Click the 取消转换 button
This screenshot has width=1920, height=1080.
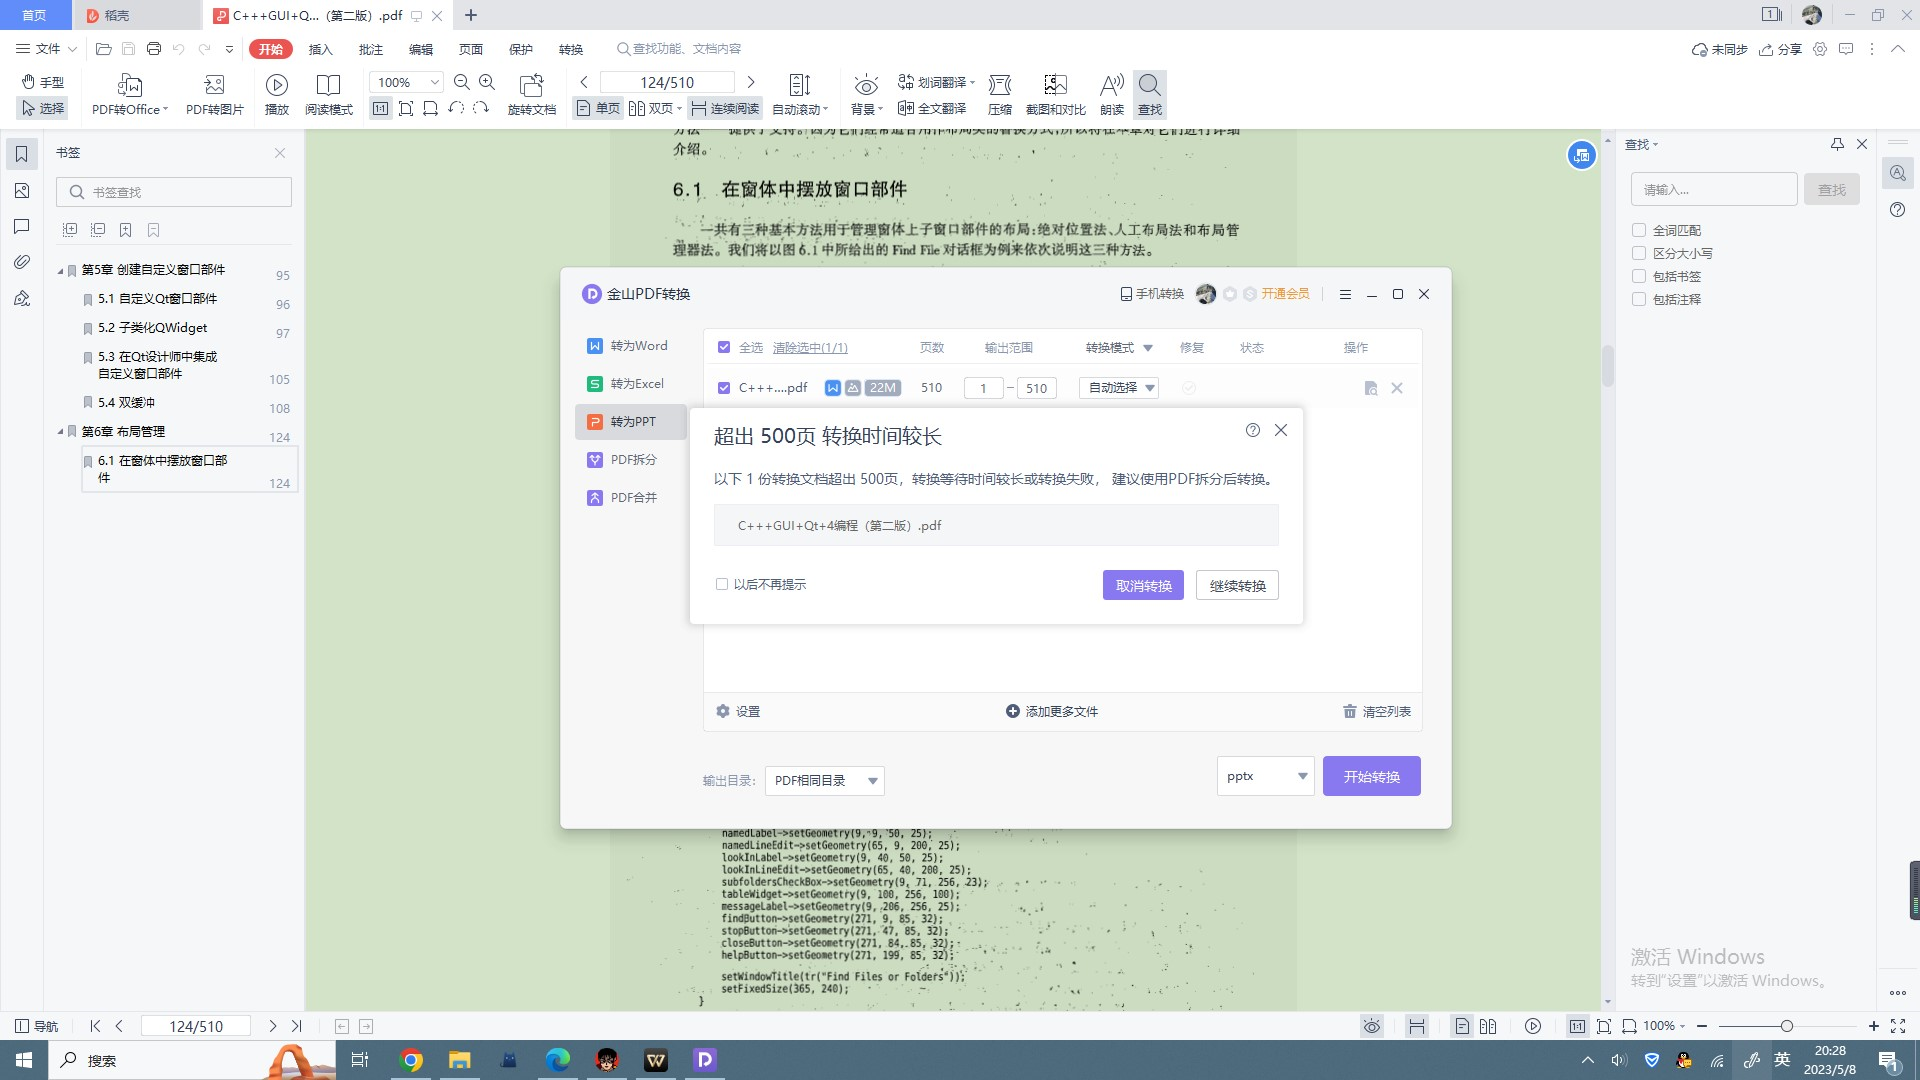1143,586
